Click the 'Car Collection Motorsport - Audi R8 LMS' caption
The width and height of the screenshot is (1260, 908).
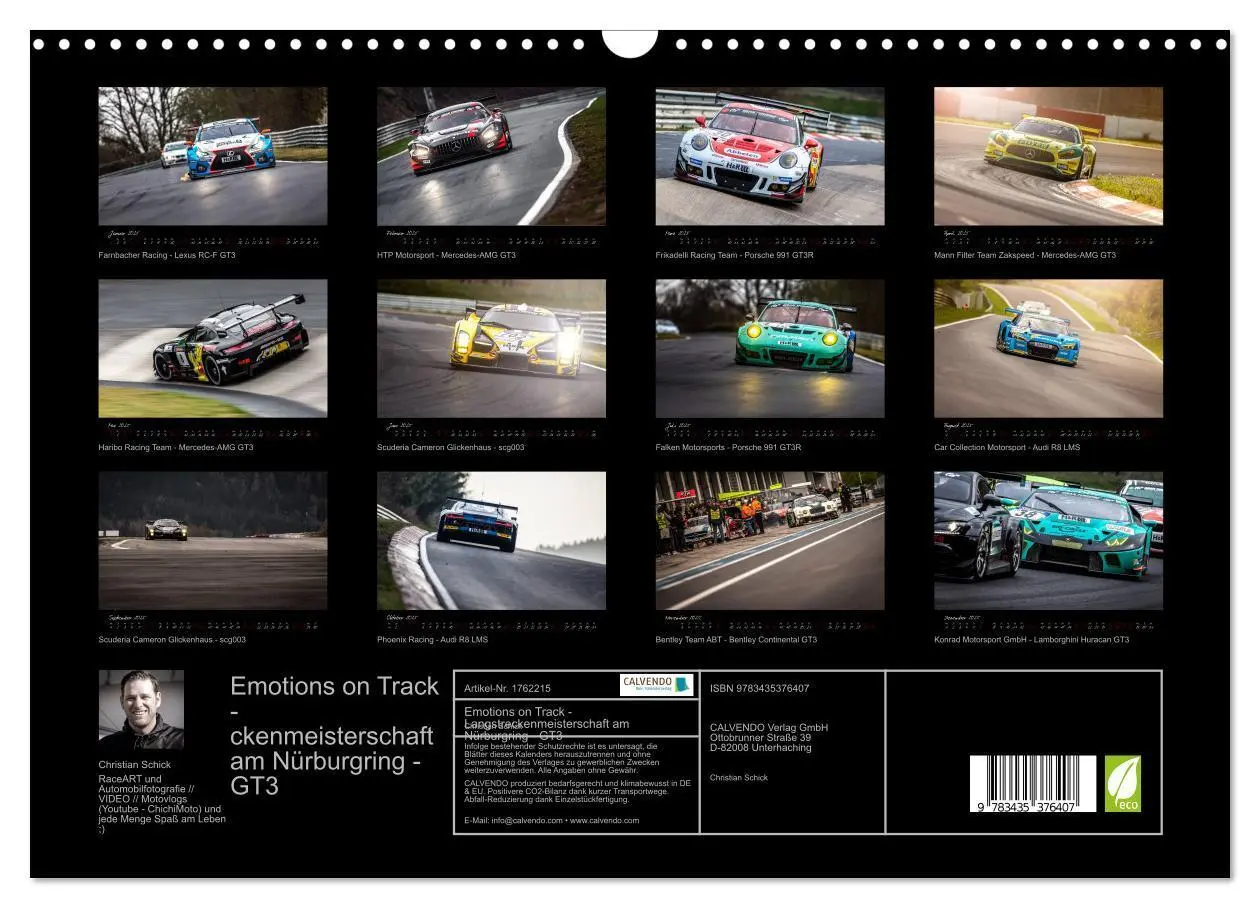click(x=1008, y=447)
